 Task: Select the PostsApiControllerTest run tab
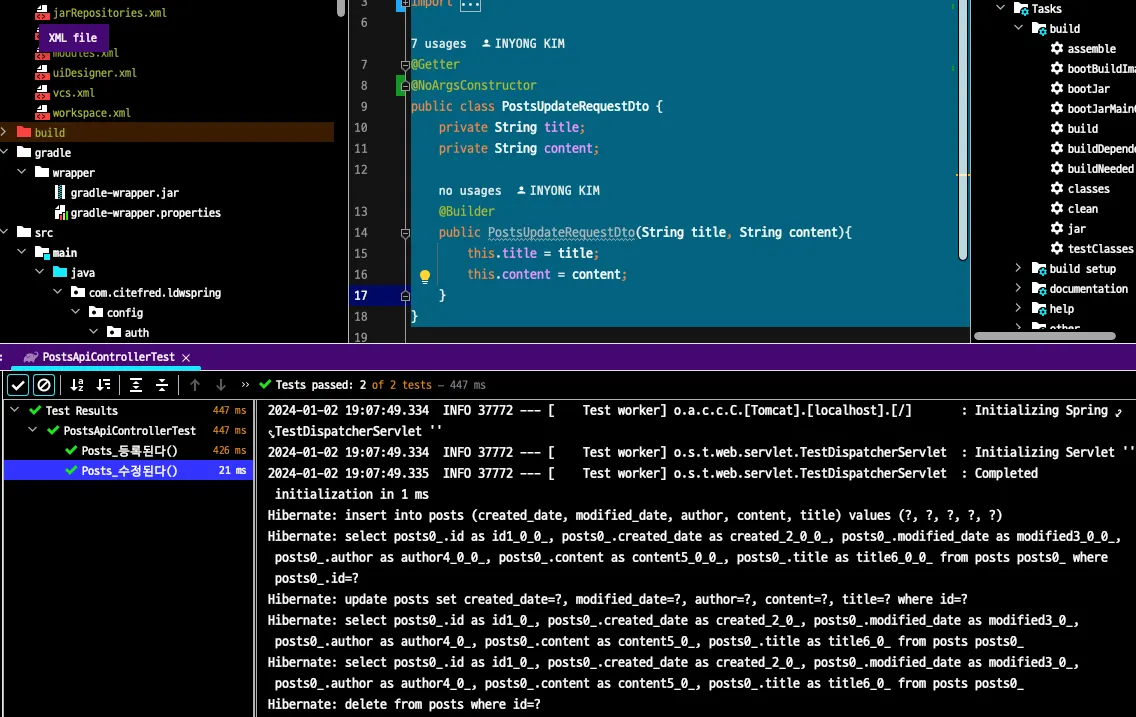point(108,357)
